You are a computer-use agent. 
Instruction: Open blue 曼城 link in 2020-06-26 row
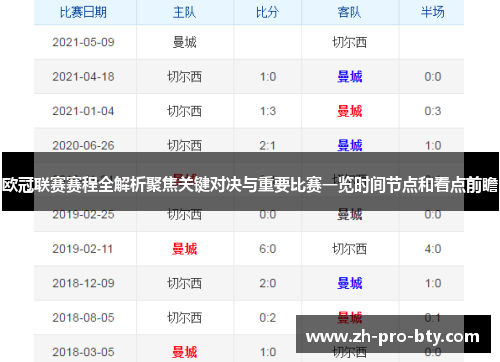coord(349,146)
